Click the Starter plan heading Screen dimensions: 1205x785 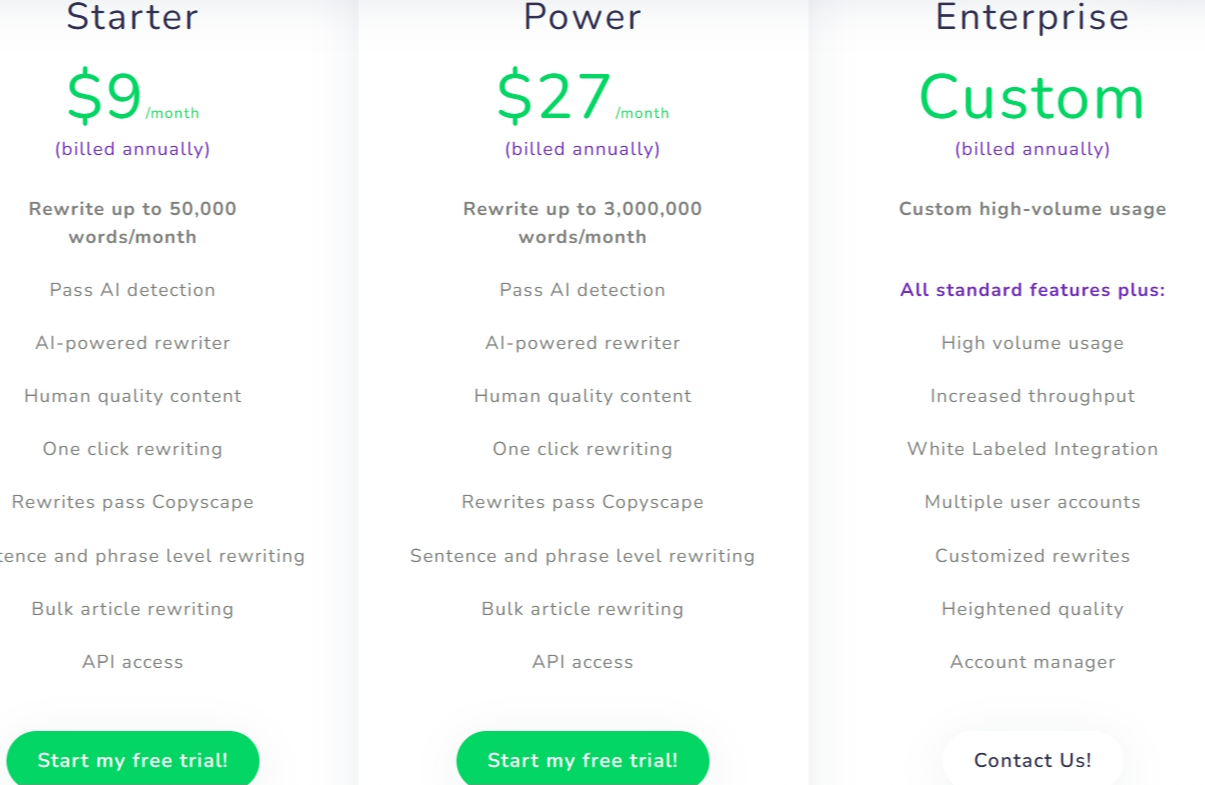point(133,17)
